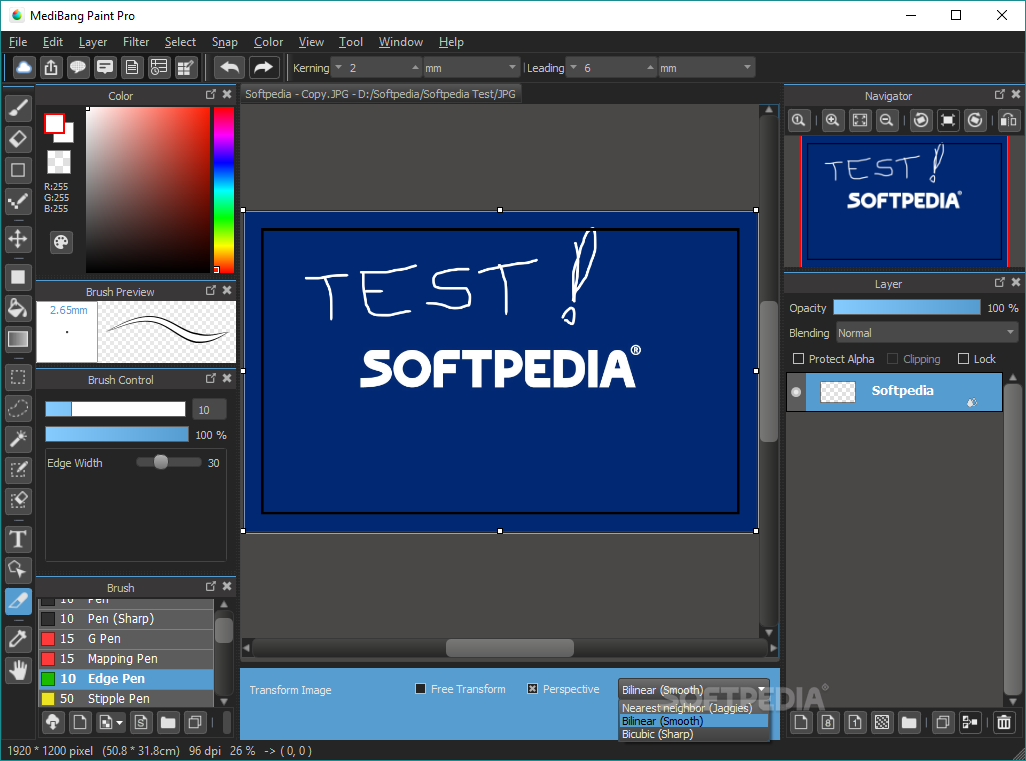Open the Blending mode dropdown

pos(927,333)
